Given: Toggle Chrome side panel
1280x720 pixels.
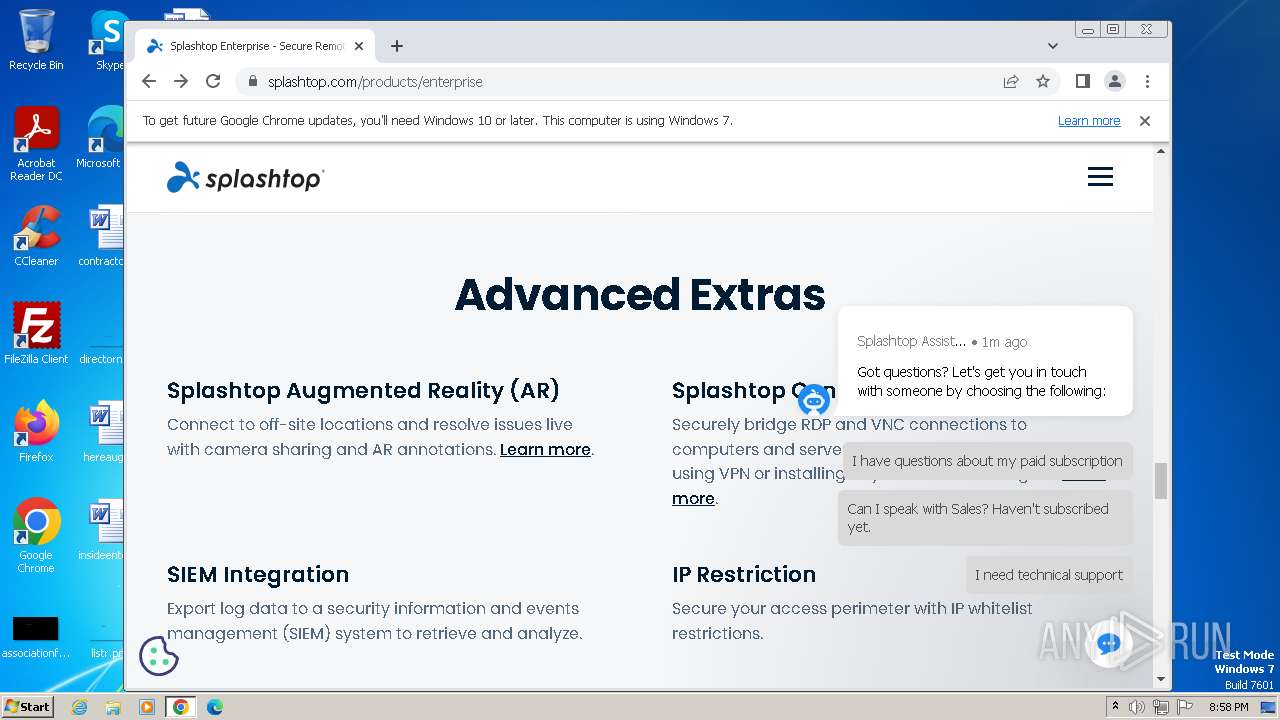Looking at the screenshot, I should 1082,81.
